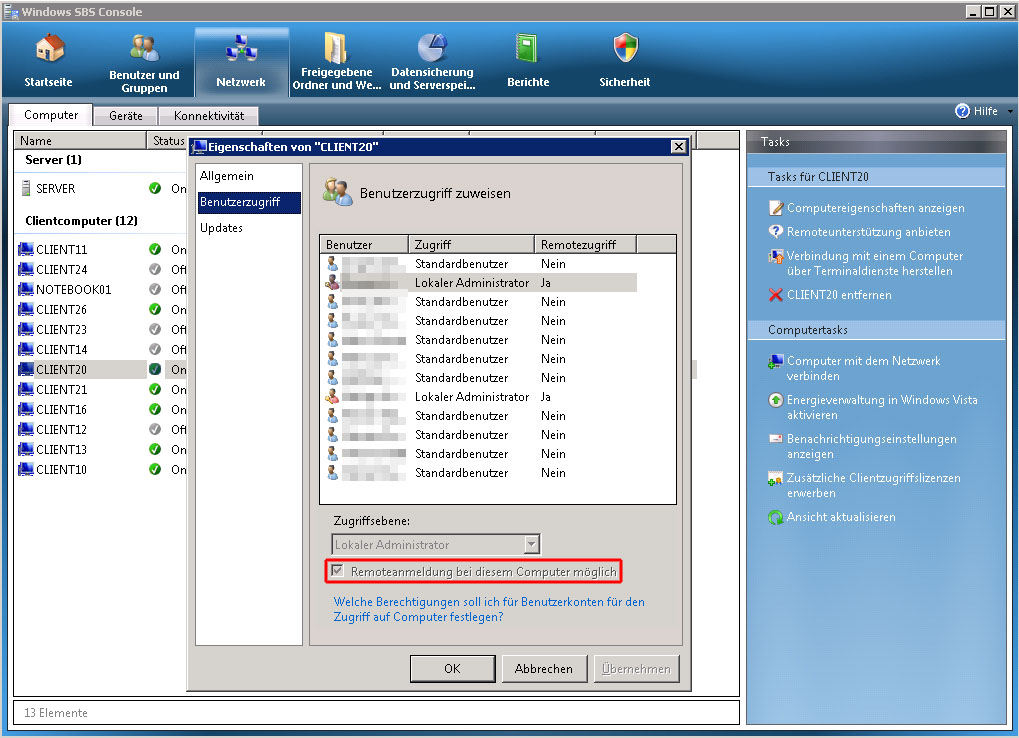
Task: Click Verbindung mit einem Computer über Terminaldienste
Action: 875,264
